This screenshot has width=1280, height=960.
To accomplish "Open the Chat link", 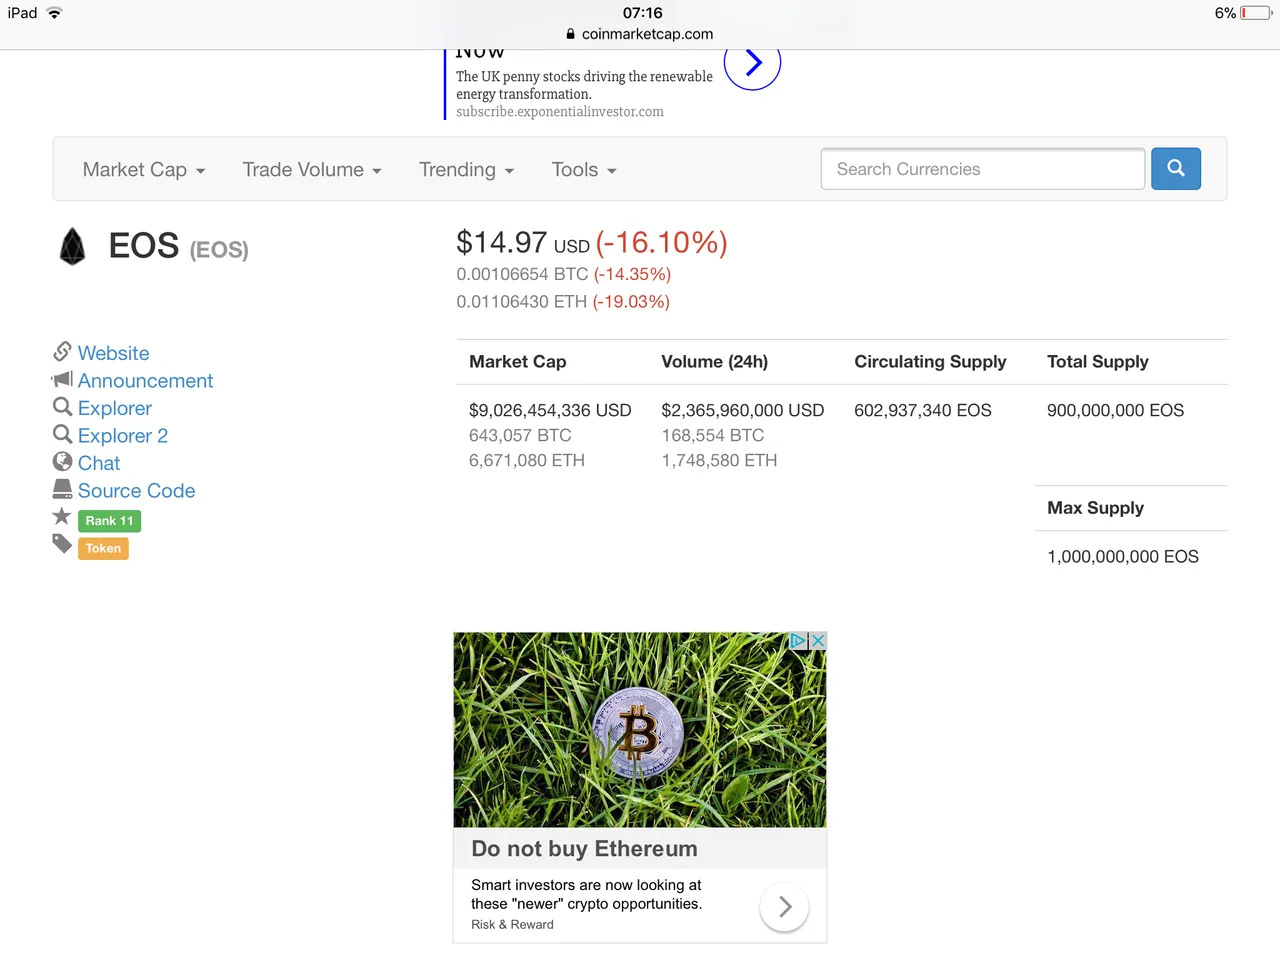I will click(99, 463).
